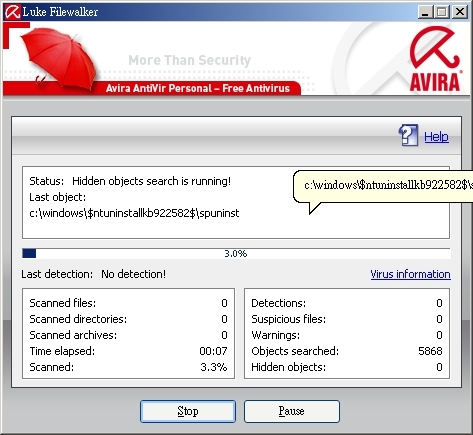Stop the running scan
473x435 pixels.
[188, 411]
